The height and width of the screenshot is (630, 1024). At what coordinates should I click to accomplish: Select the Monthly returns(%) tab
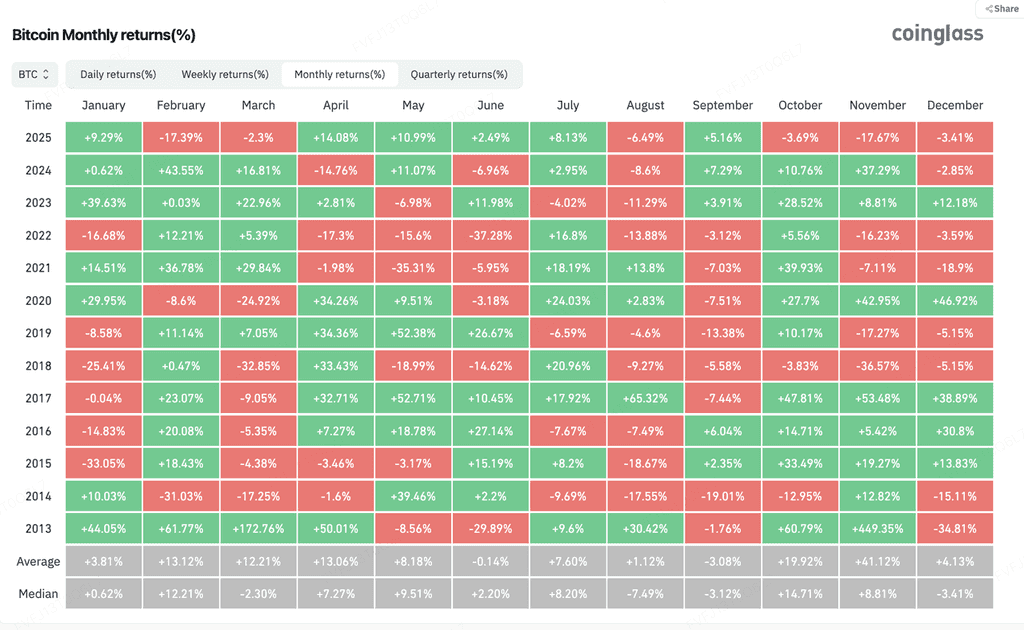coord(340,74)
